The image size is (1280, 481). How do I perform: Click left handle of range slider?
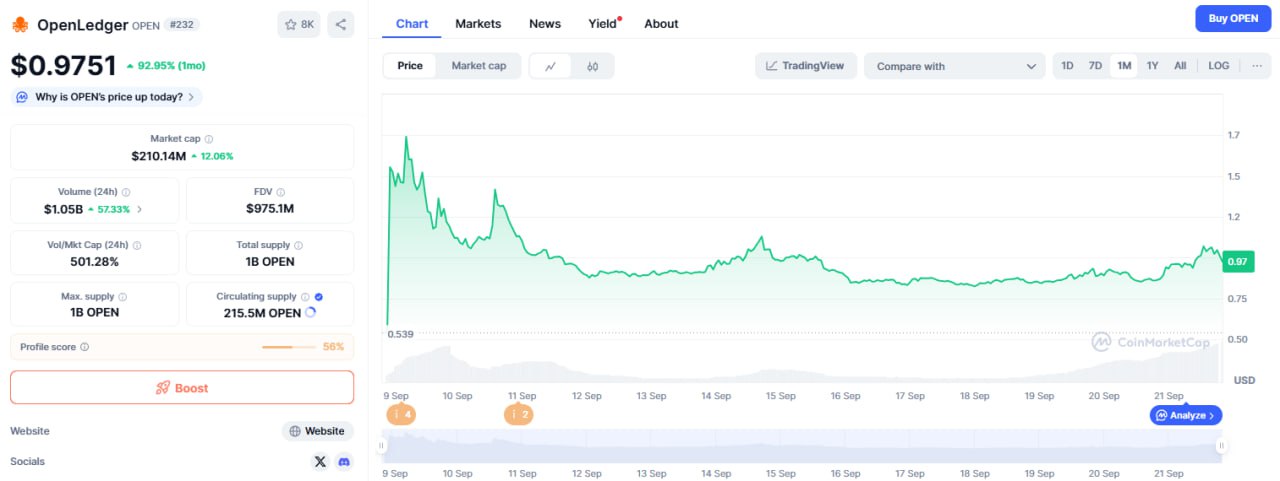(x=381, y=446)
